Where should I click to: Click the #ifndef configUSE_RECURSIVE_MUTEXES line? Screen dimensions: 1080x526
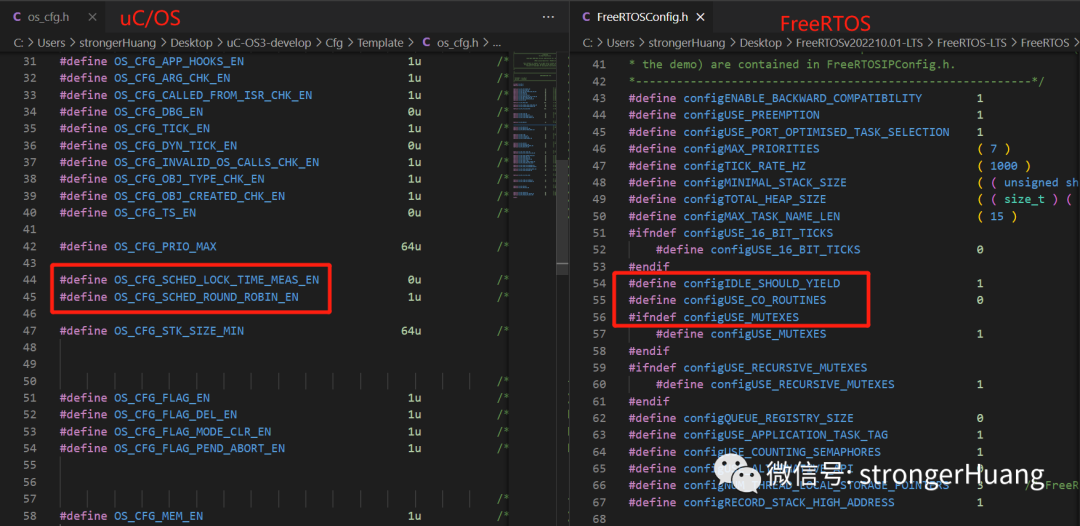coord(748,368)
